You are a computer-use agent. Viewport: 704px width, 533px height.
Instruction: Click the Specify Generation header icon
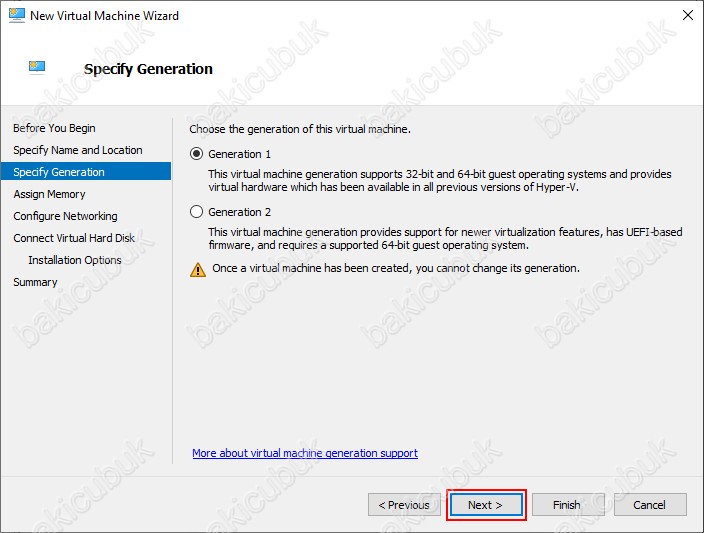pos(37,67)
